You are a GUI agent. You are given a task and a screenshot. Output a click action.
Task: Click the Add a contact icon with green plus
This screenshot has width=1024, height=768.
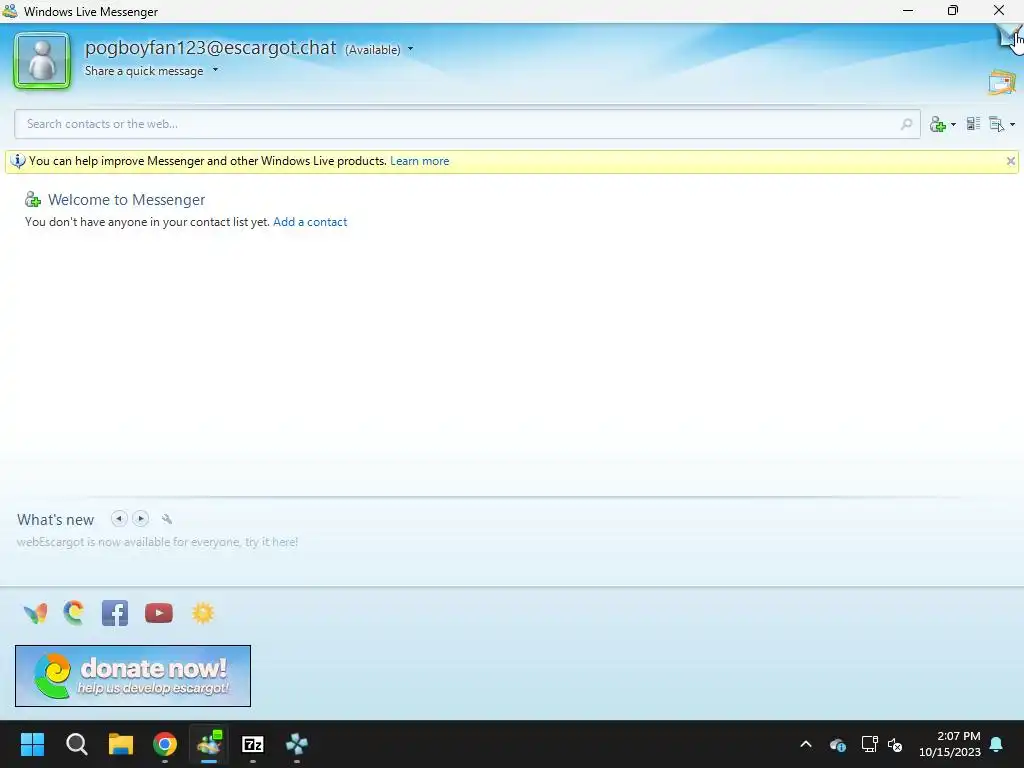click(x=938, y=124)
